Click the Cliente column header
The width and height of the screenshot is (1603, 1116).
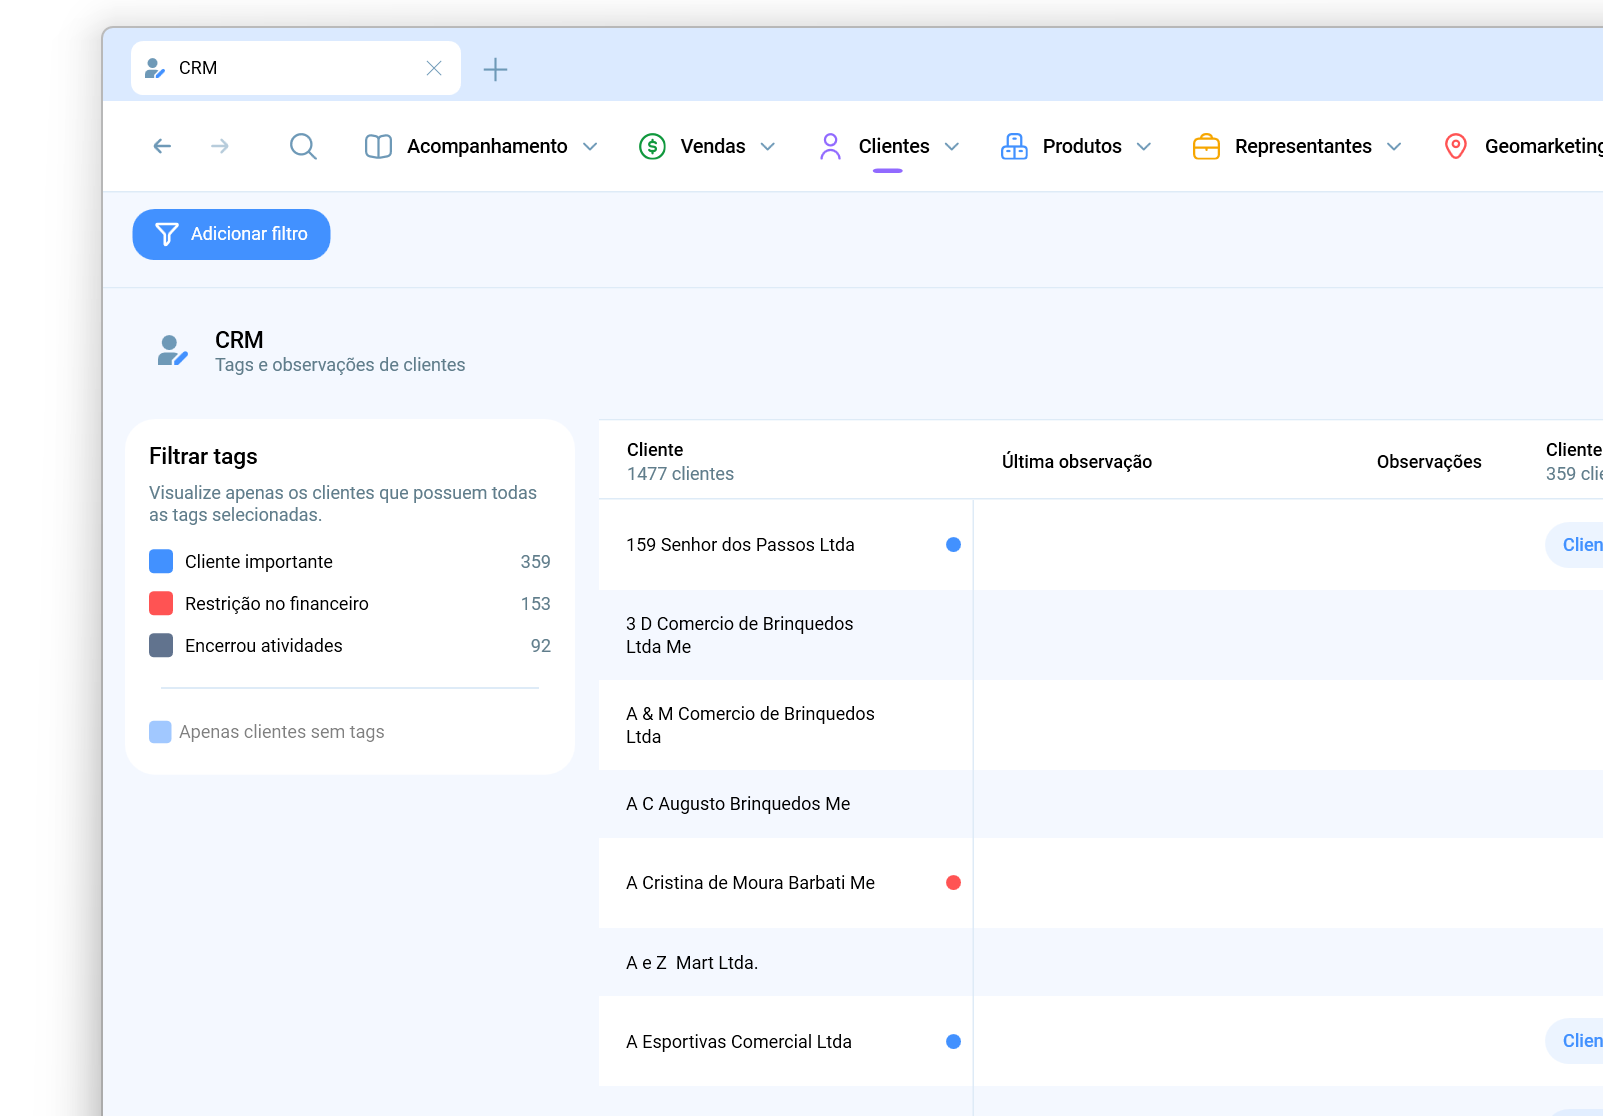(x=655, y=450)
